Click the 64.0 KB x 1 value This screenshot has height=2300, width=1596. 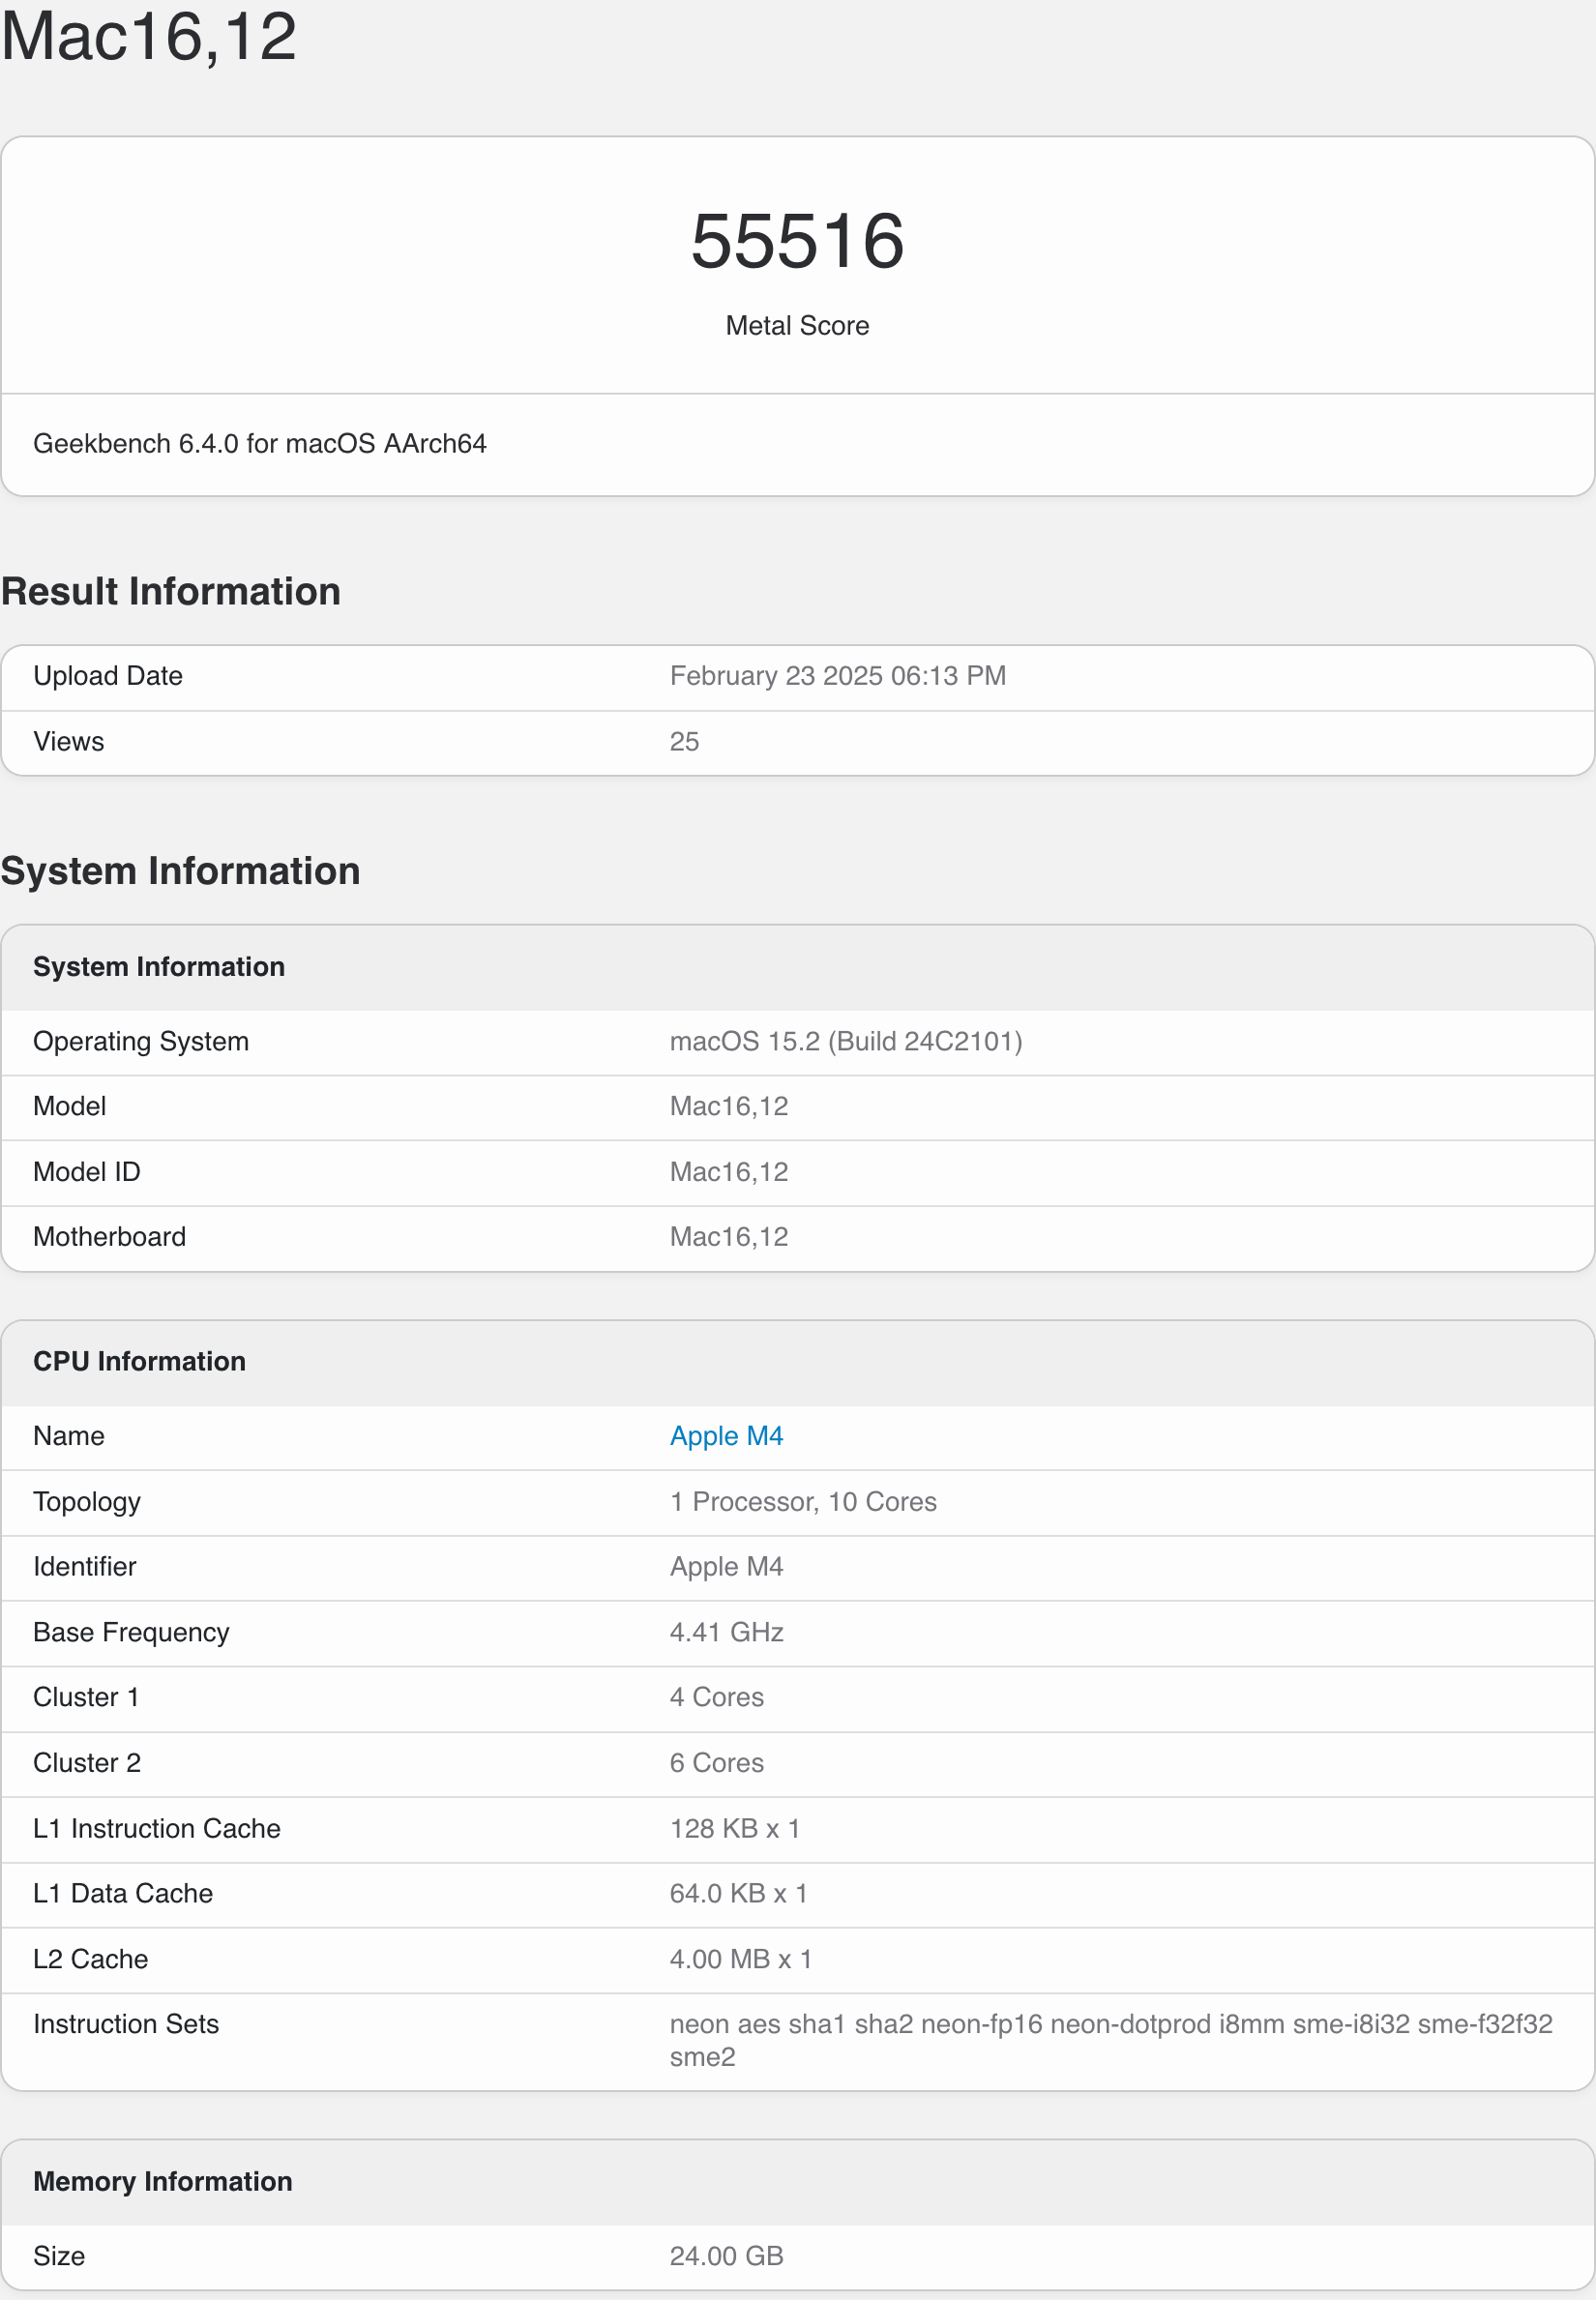739,1894
